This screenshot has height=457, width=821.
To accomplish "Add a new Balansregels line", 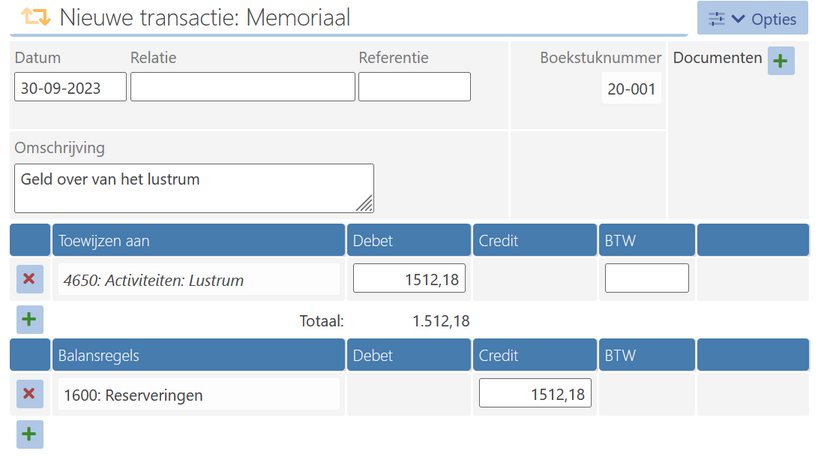I will (29, 434).
